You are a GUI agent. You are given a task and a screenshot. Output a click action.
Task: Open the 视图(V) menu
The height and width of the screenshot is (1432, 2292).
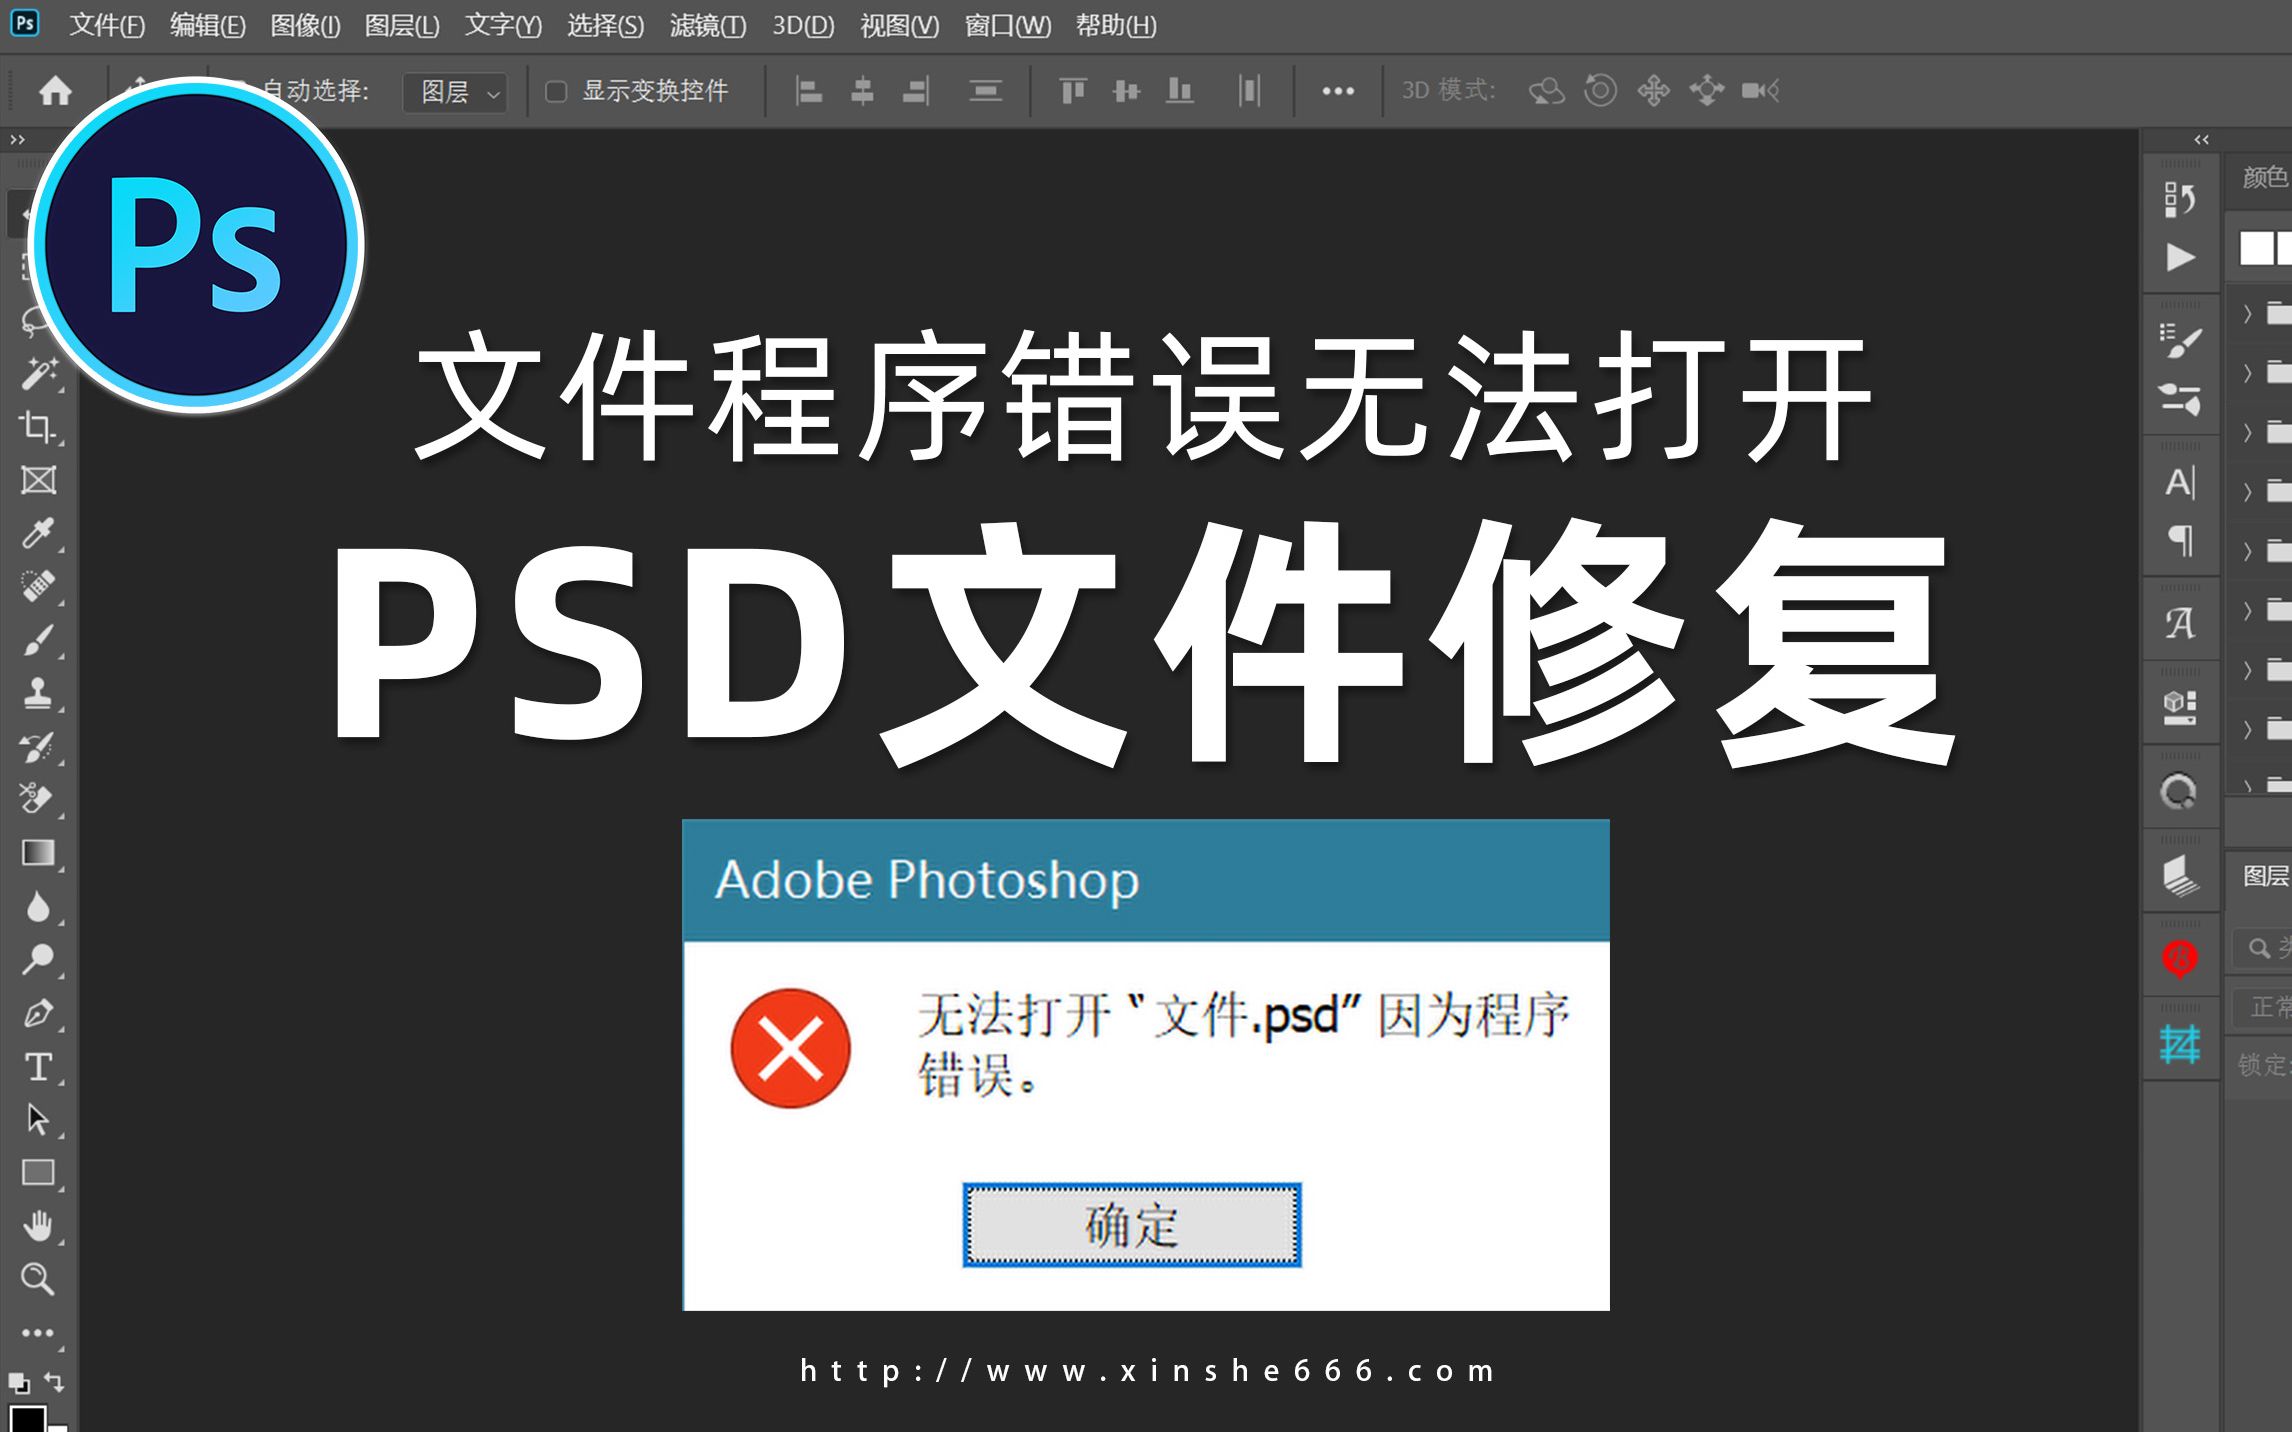[x=900, y=25]
